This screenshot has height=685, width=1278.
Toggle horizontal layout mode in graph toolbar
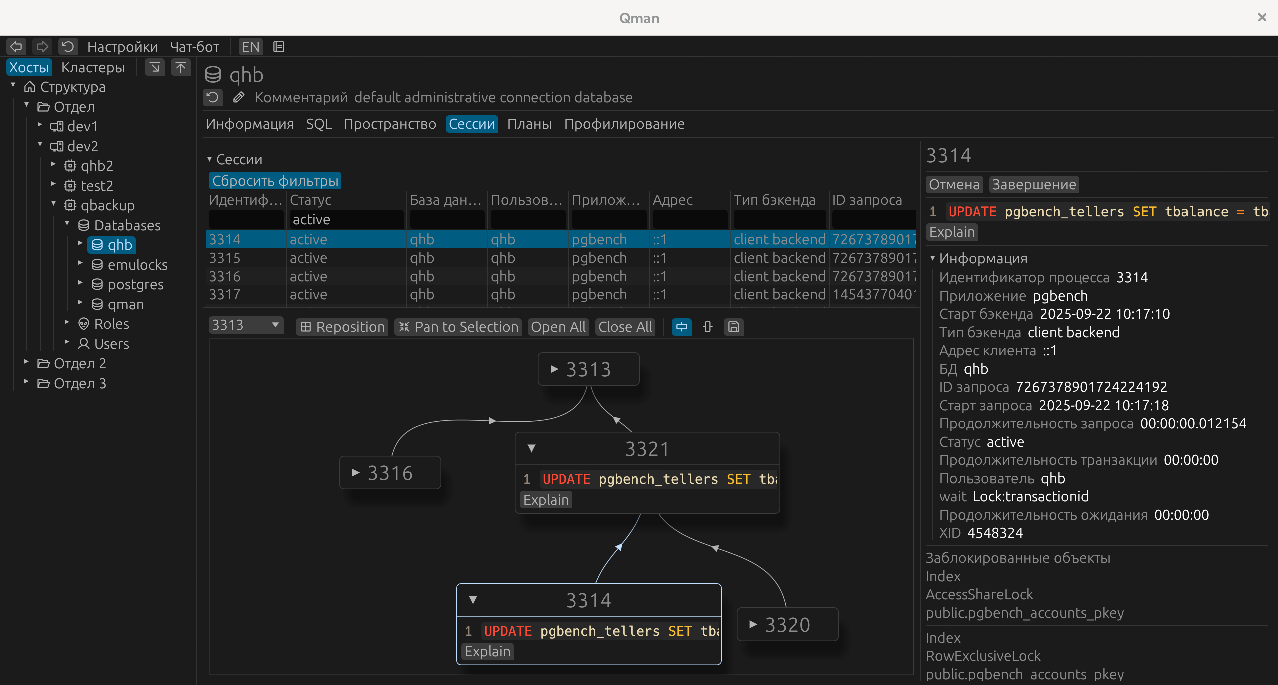(x=682, y=327)
